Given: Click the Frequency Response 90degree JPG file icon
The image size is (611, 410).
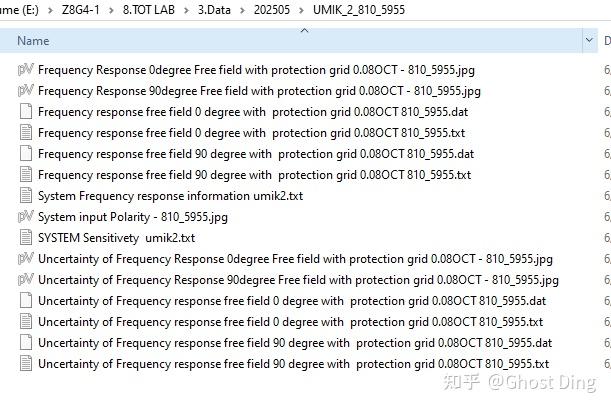Looking at the screenshot, I should (x=26, y=91).
